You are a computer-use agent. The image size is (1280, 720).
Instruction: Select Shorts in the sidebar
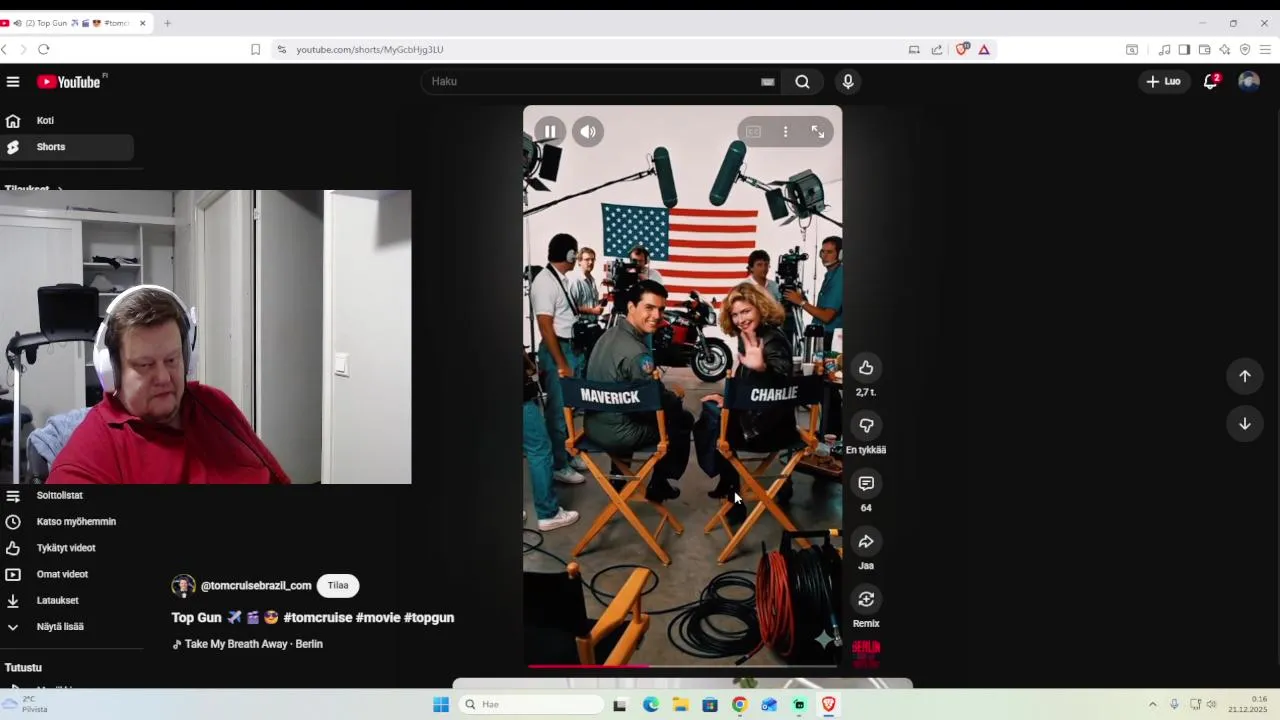coord(67,147)
